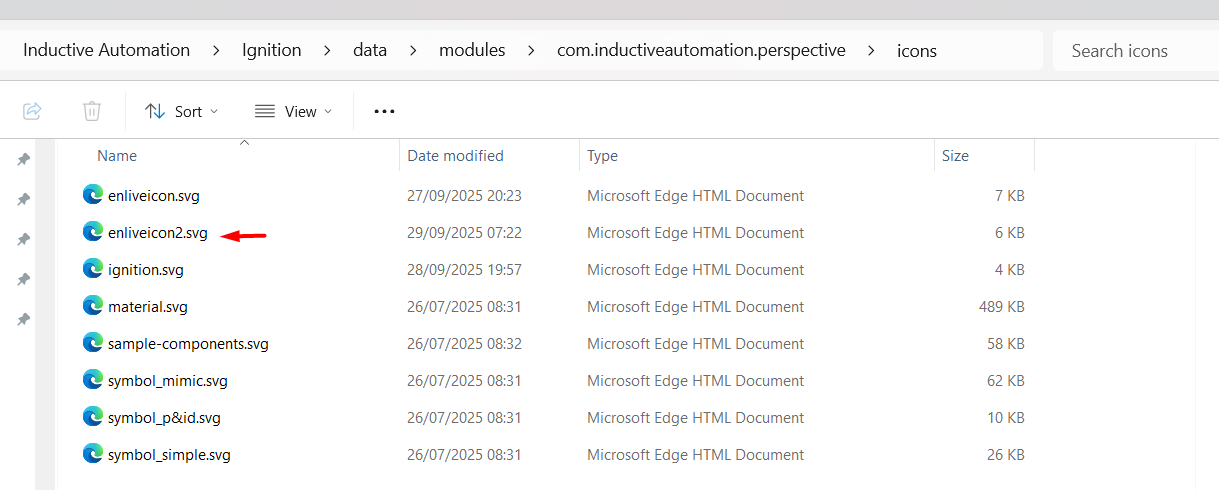Open the View dropdown
Screen dimensions: 1219x490
(x=293, y=111)
